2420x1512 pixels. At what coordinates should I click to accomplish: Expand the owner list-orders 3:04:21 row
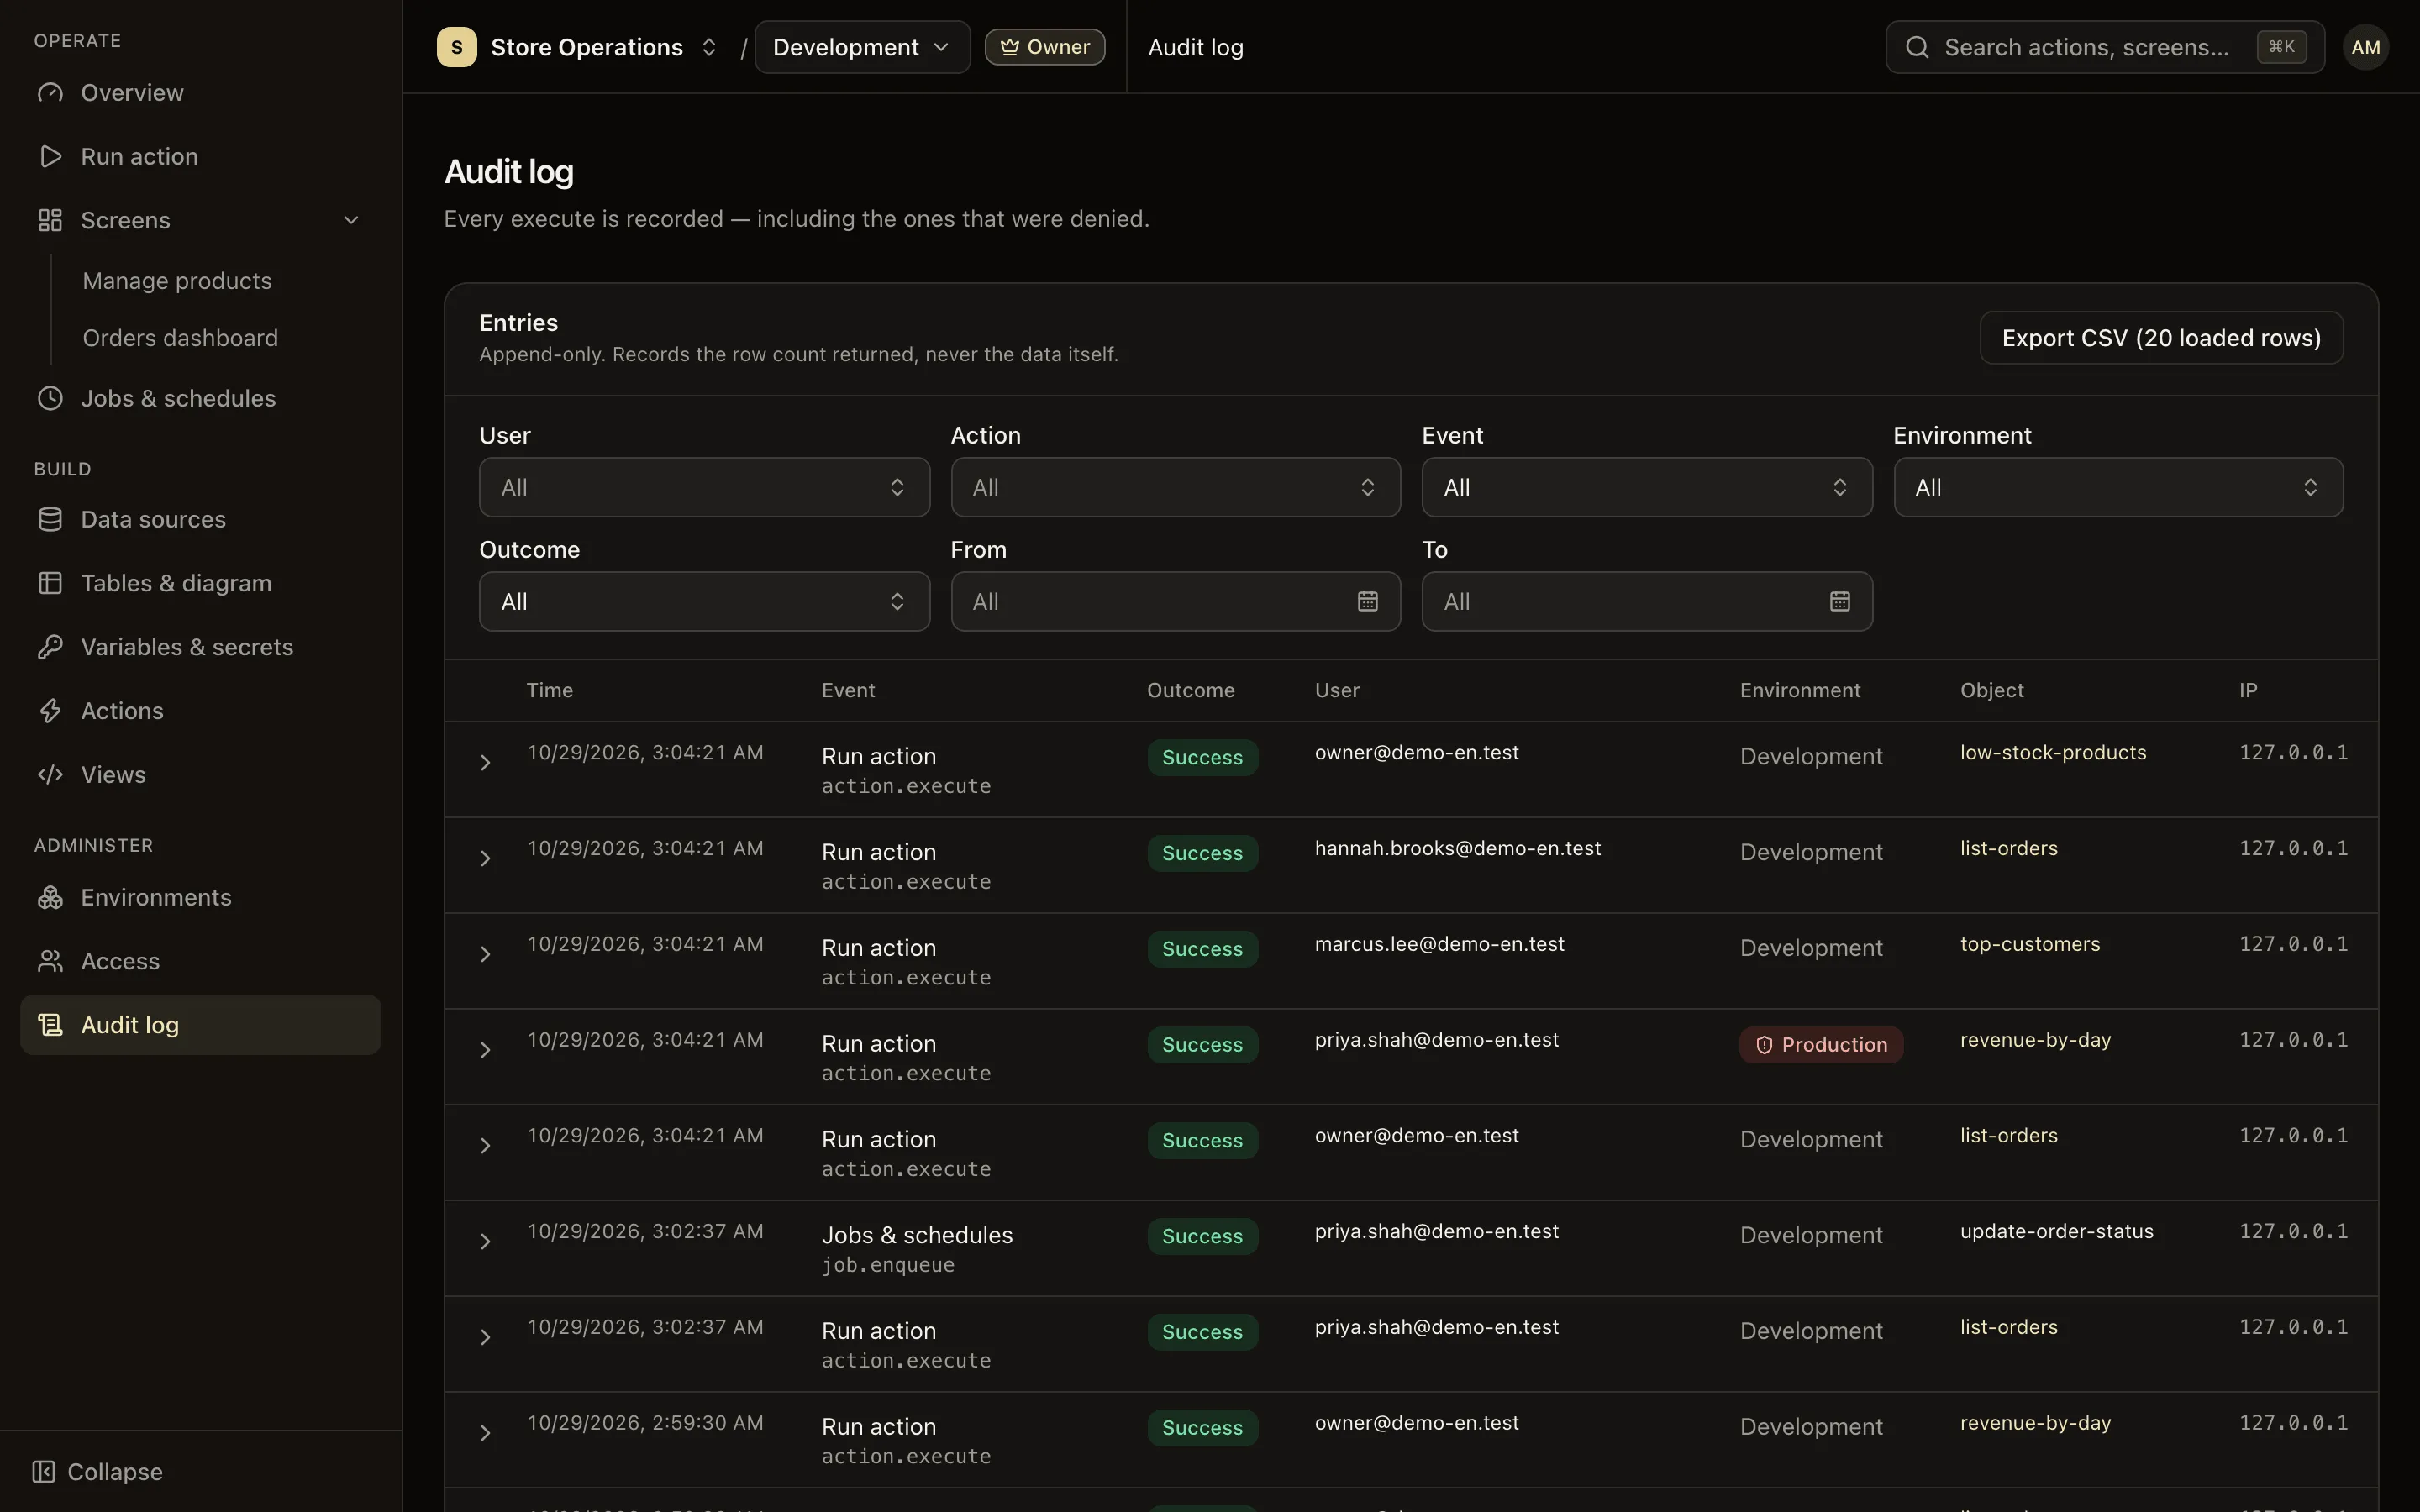click(x=485, y=1146)
